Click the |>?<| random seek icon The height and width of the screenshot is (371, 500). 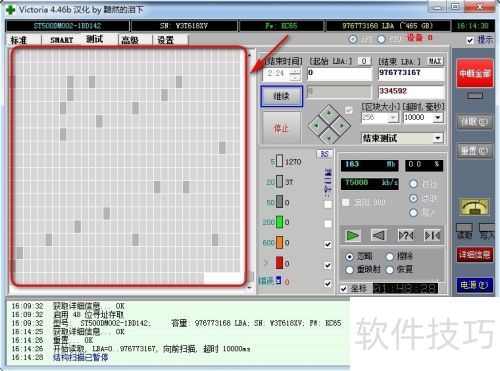pos(406,236)
